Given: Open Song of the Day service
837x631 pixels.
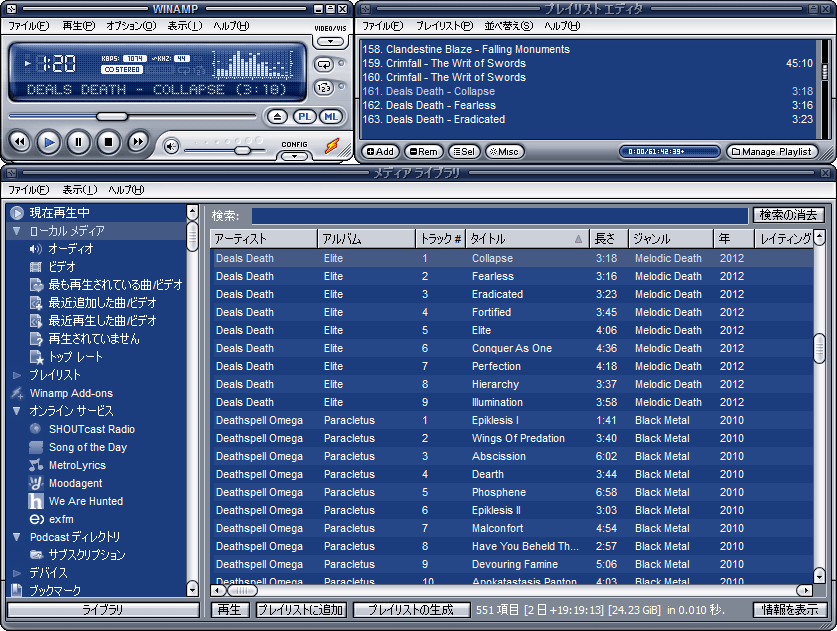Looking at the screenshot, I should click(88, 447).
